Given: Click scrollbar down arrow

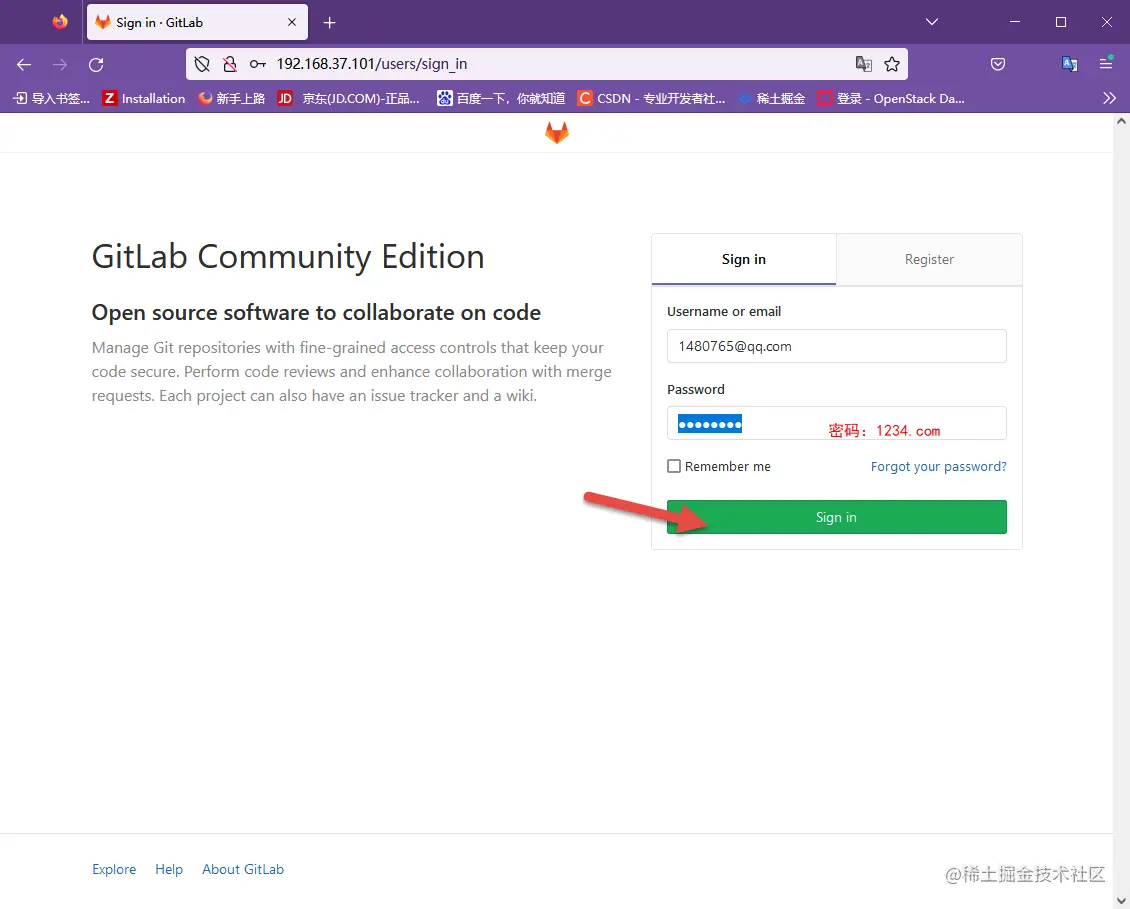Looking at the screenshot, I should click(x=1121, y=900).
